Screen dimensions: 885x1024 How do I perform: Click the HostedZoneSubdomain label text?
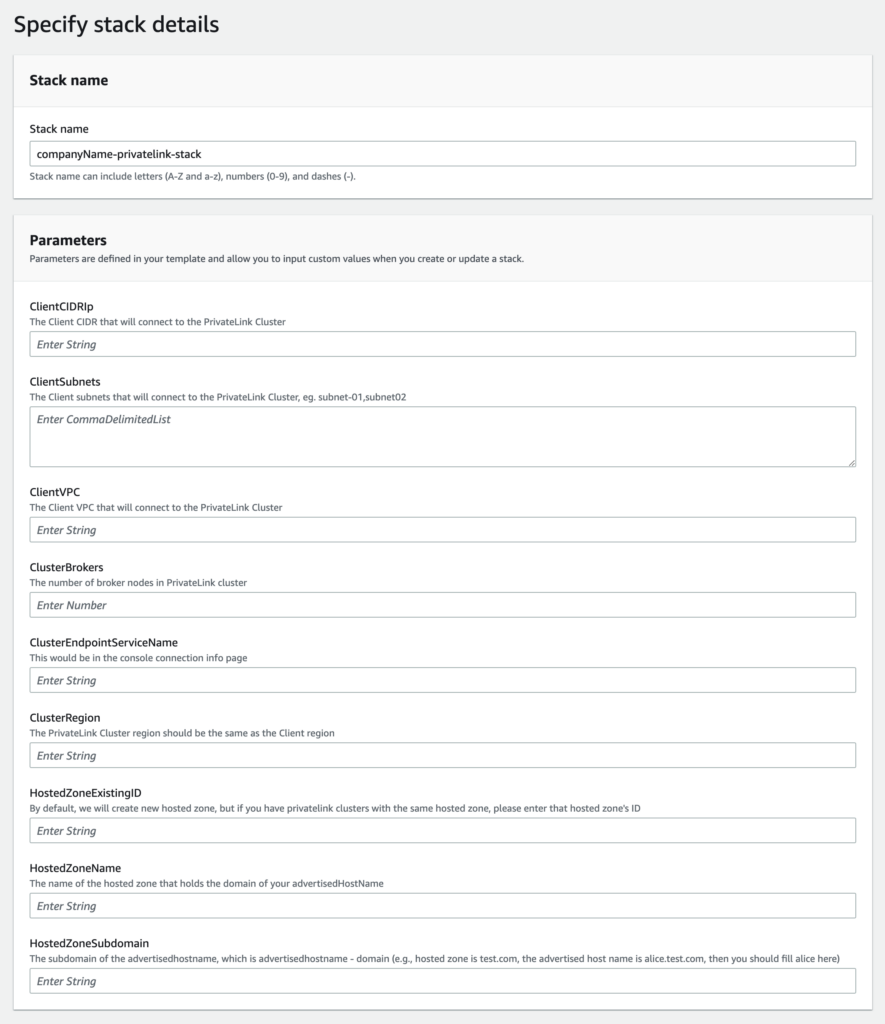[x=89, y=943]
